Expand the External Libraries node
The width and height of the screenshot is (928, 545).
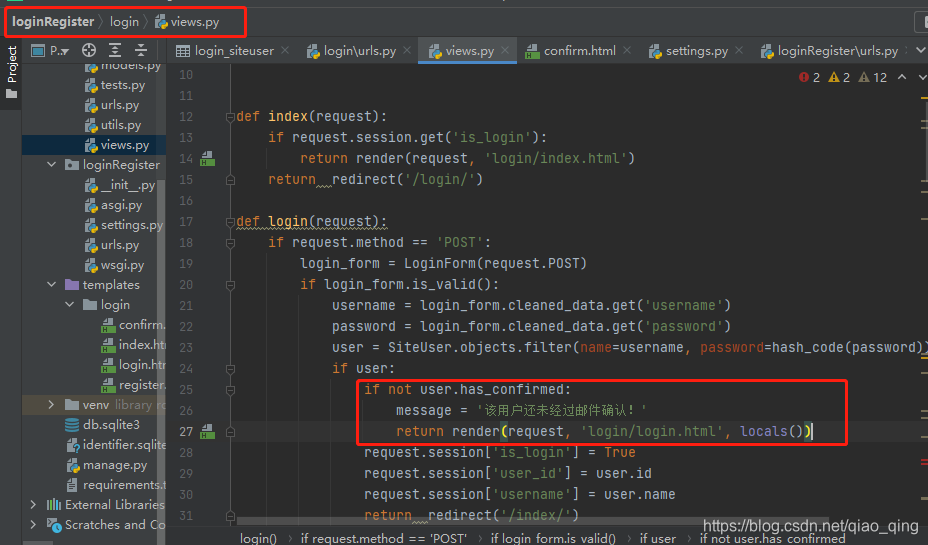(34, 505)
